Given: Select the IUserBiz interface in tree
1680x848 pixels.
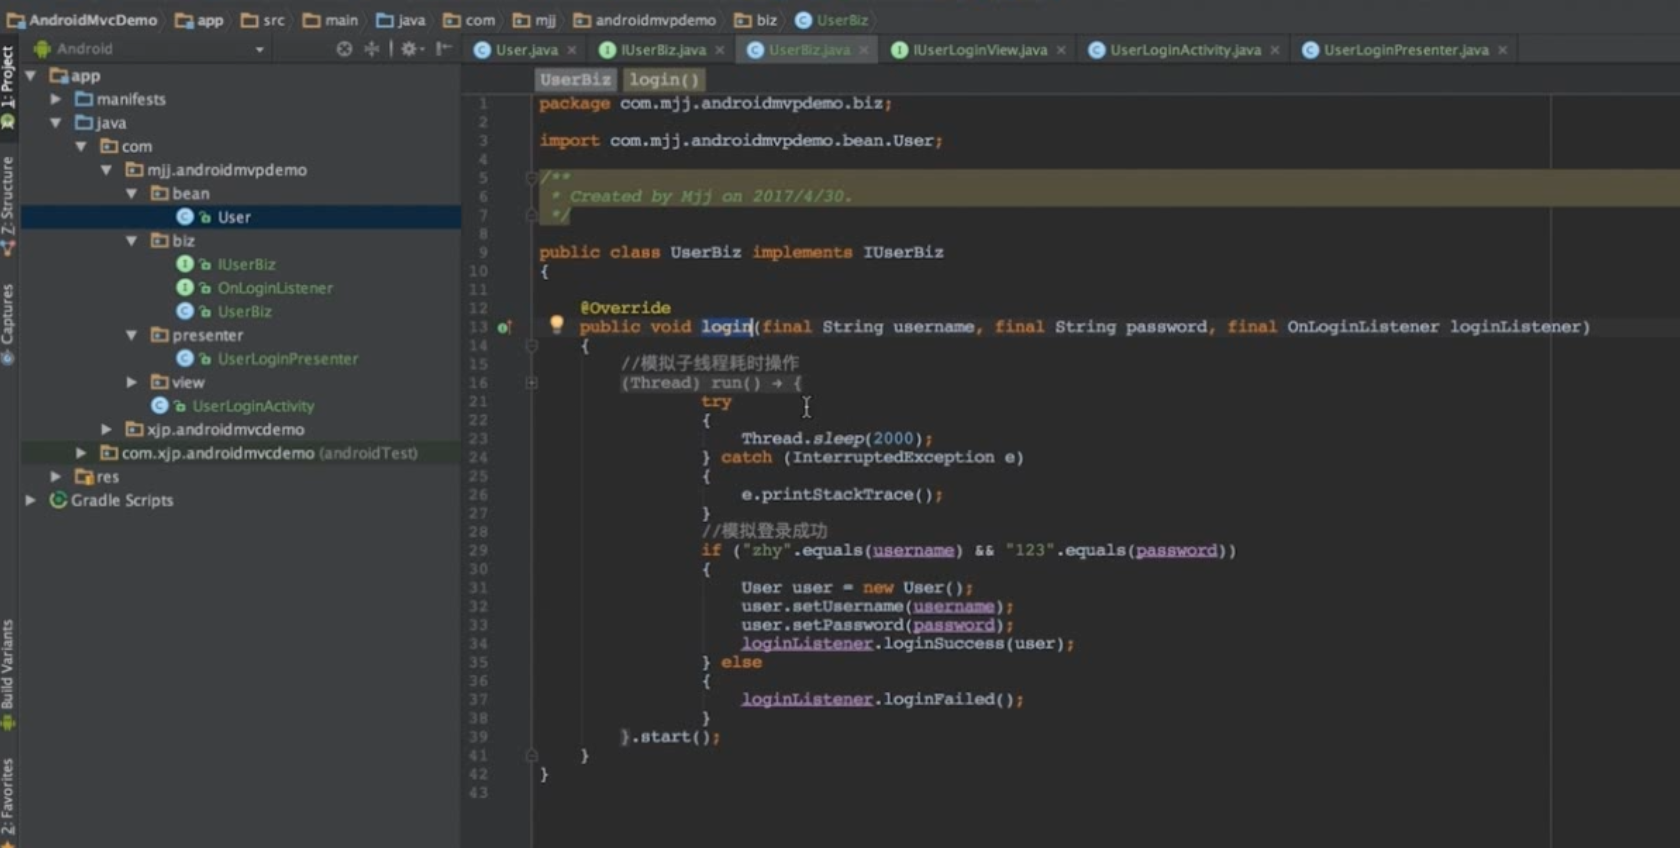Looking at the screenshot, I should tap(246, 264).
